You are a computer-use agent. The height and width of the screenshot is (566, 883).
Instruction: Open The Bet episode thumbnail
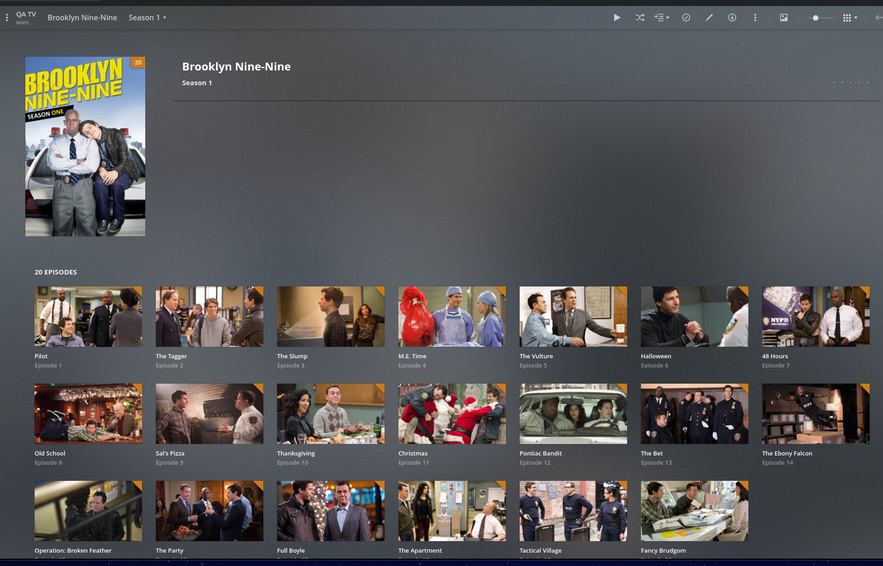[x=694, y=414]
